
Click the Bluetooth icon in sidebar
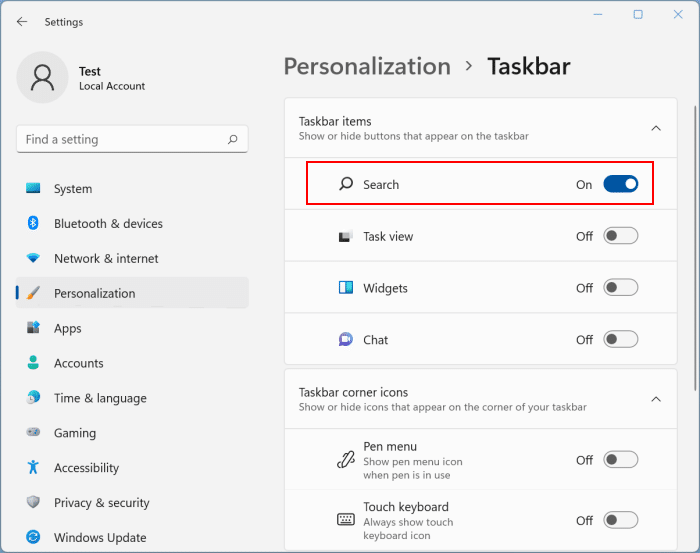[x=33, y=223]
